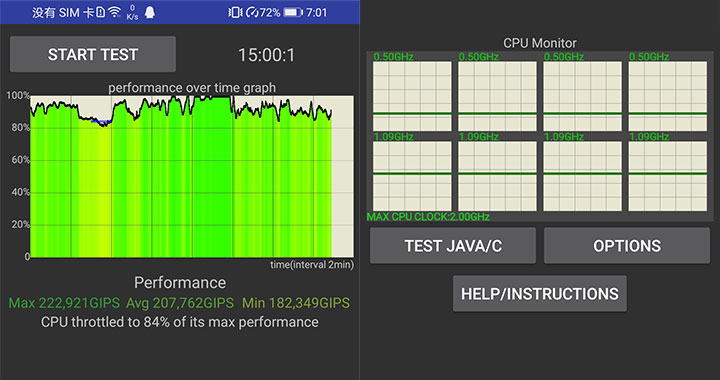Screen dimensions: 720x380
Task: Tap the QQ penguin notification icon
Action: point(150,12)
